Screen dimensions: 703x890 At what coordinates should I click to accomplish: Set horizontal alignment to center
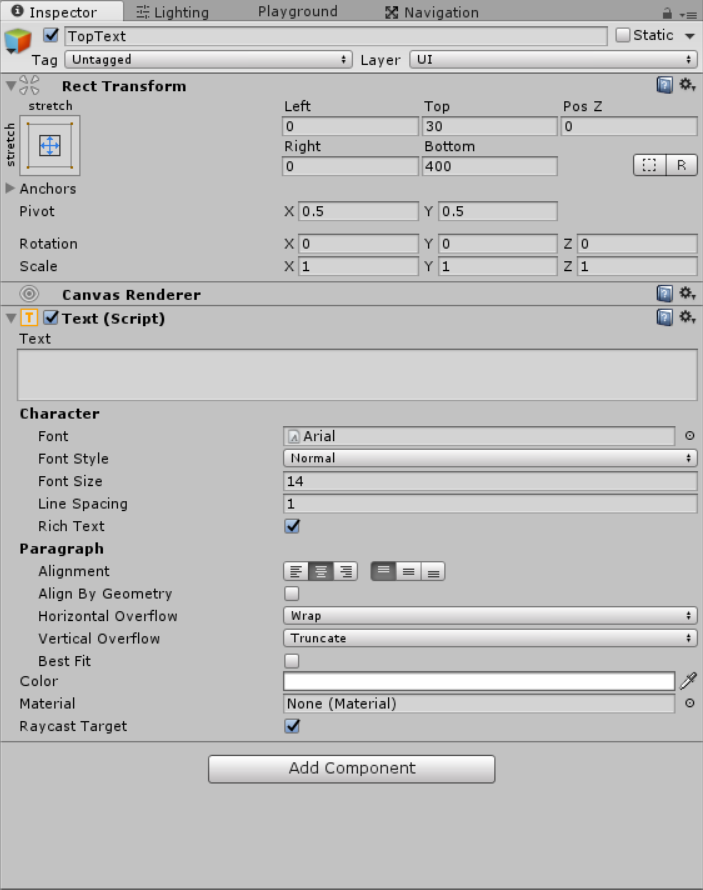(x=321, y=571)
